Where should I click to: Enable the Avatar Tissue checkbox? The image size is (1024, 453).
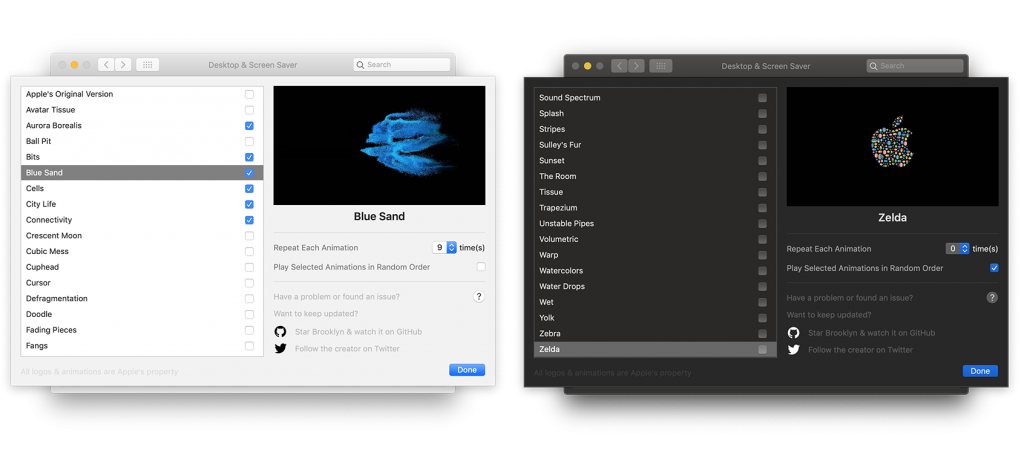click(249, 110)
